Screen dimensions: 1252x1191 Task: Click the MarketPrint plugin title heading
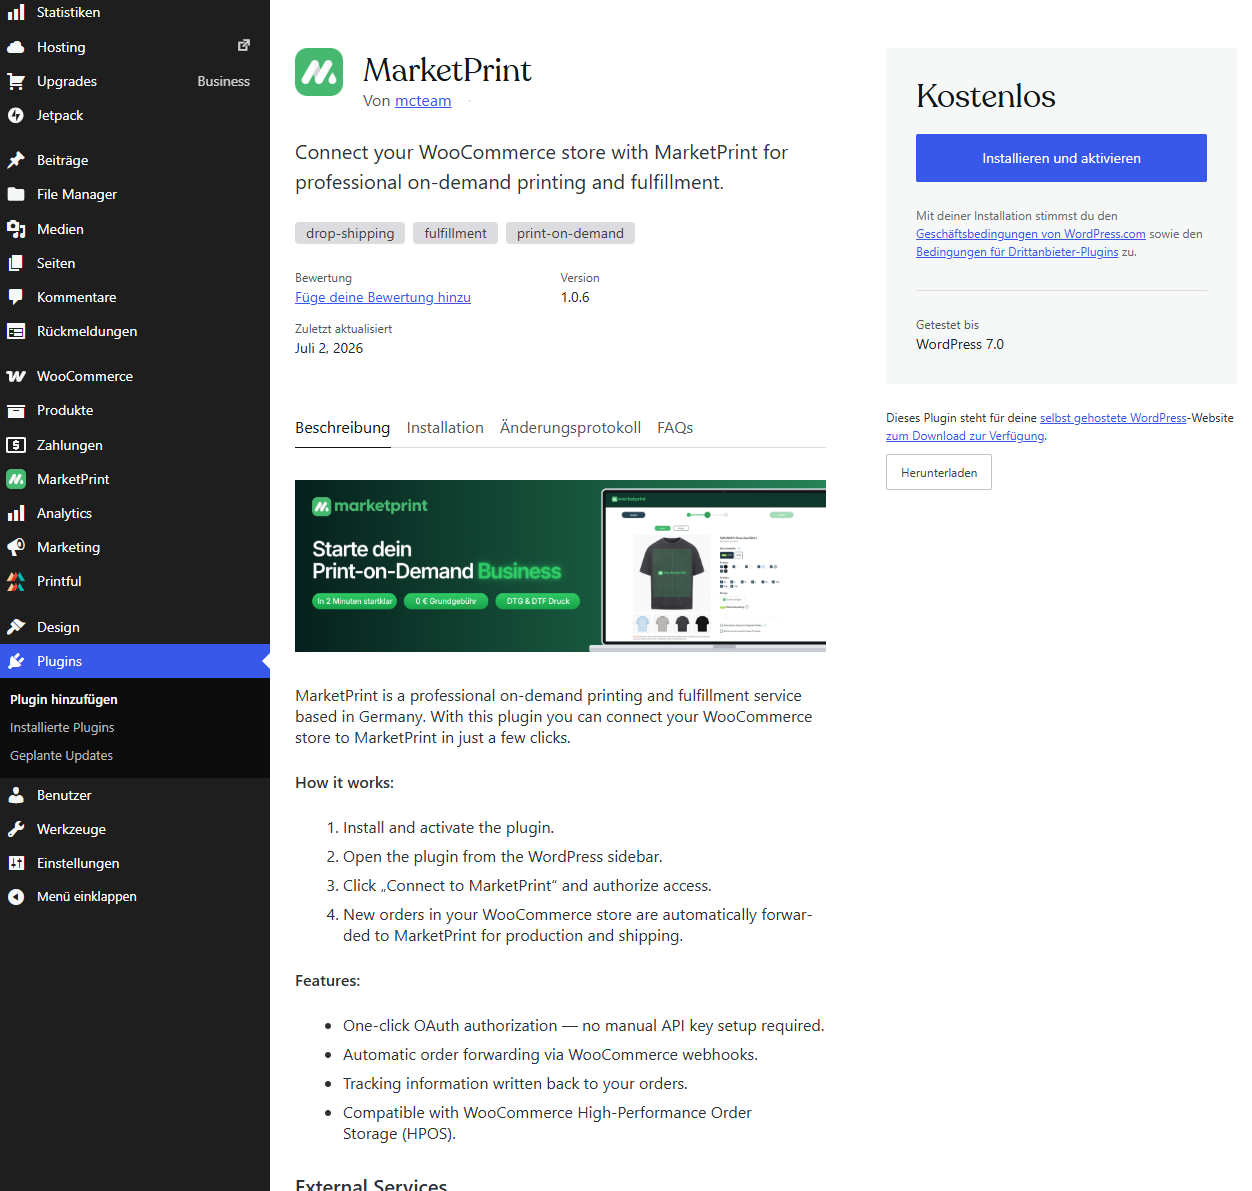click(x=447, y=70)
